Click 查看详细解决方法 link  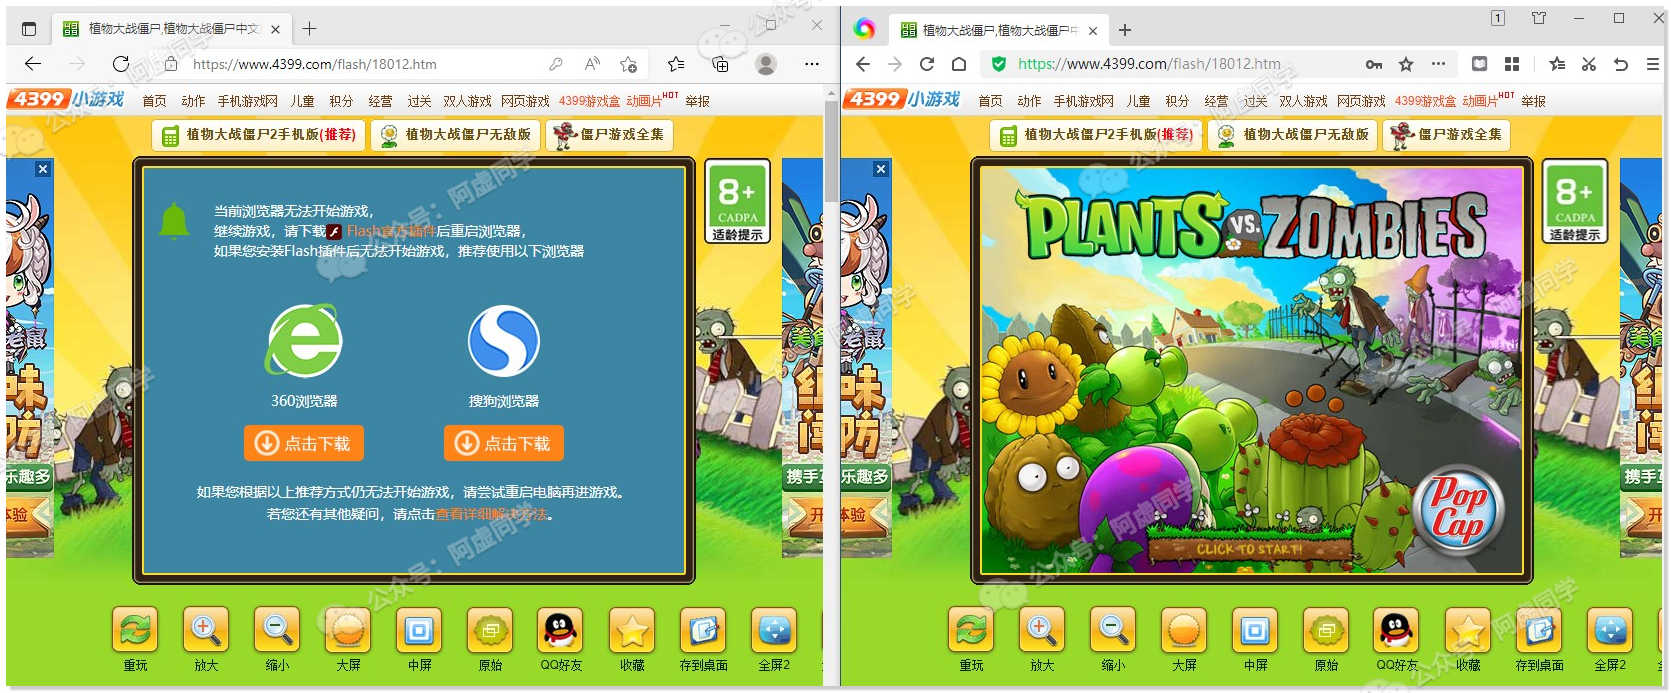click(491, 514)
